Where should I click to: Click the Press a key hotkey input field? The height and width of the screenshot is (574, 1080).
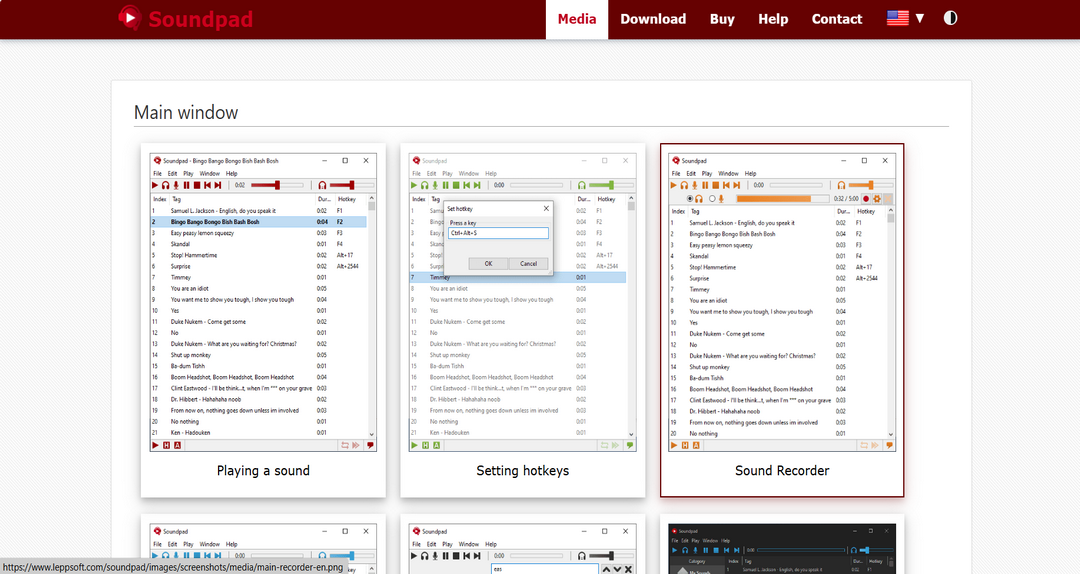click(498, 233)
